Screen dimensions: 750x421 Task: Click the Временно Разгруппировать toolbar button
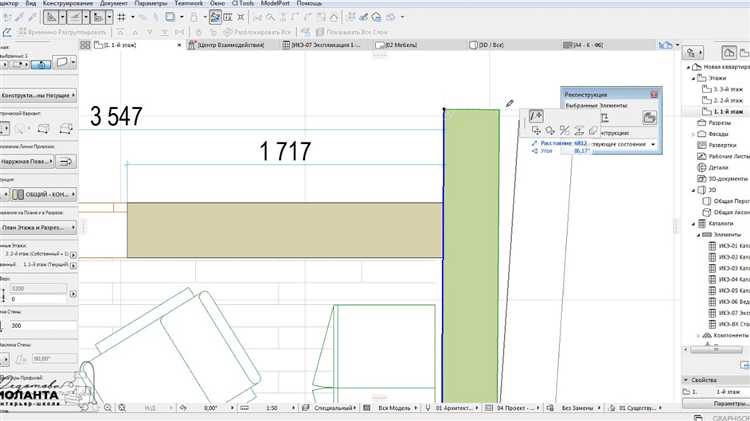point(61,32)
